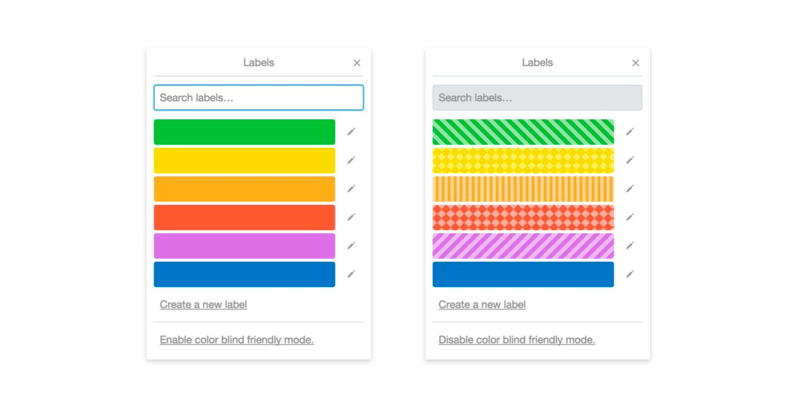Viewport: 800px width, 410px height.
Task: Select the solid orange label swatch
Action: [244, 189]
